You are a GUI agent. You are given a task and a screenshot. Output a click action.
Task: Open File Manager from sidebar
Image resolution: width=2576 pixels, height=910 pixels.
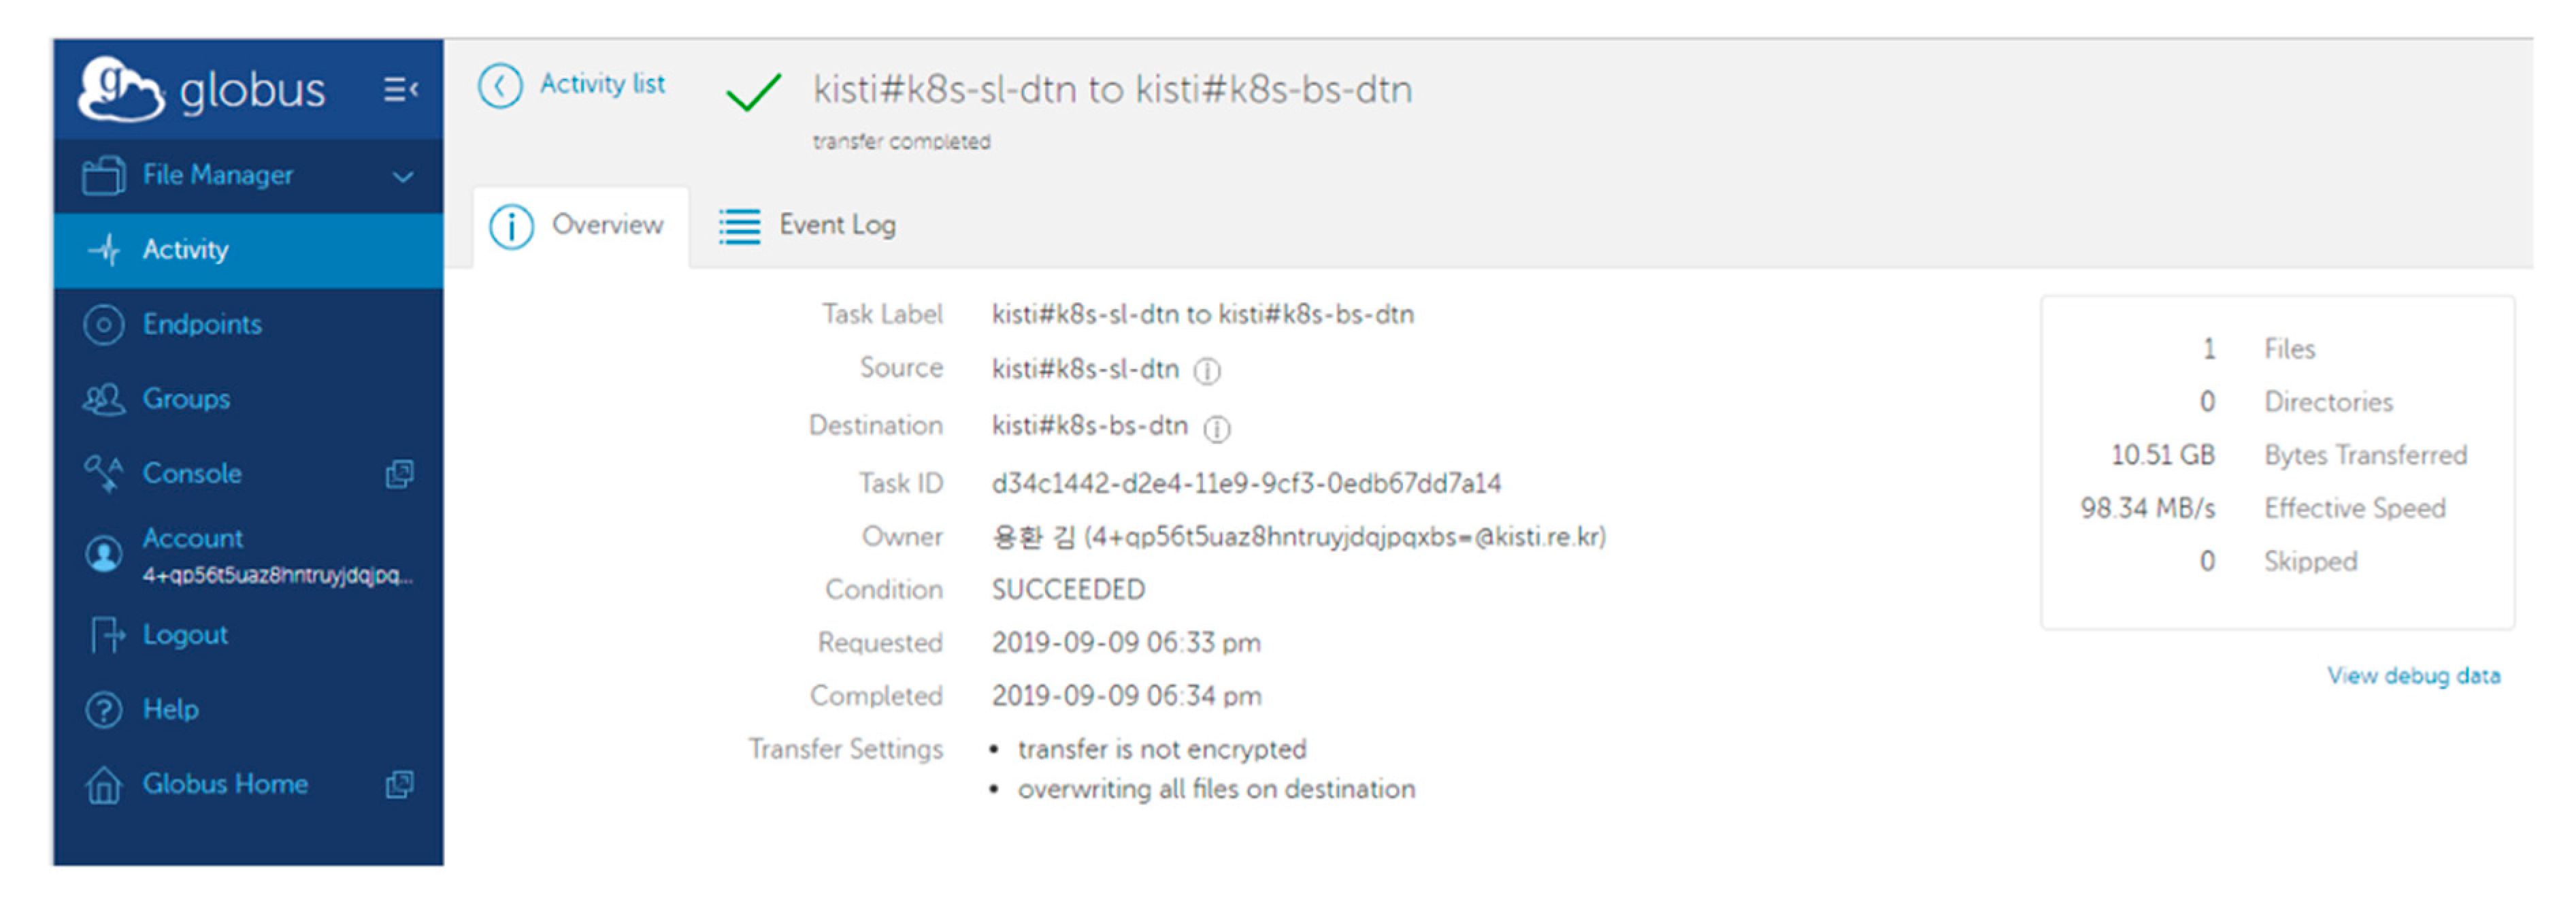(217, 175)
